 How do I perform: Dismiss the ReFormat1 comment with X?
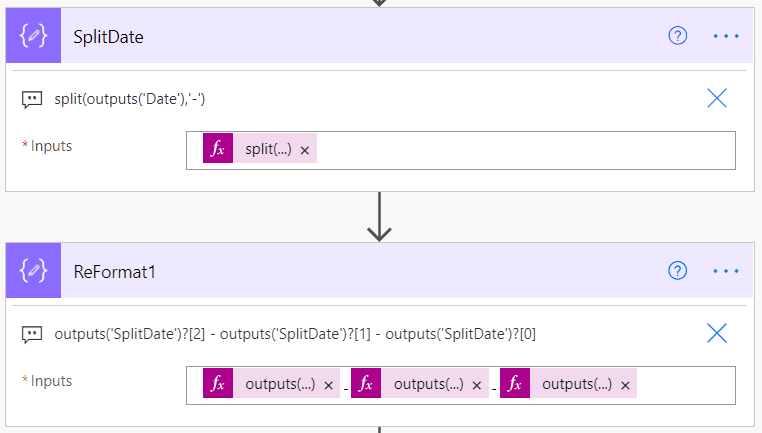717,333
